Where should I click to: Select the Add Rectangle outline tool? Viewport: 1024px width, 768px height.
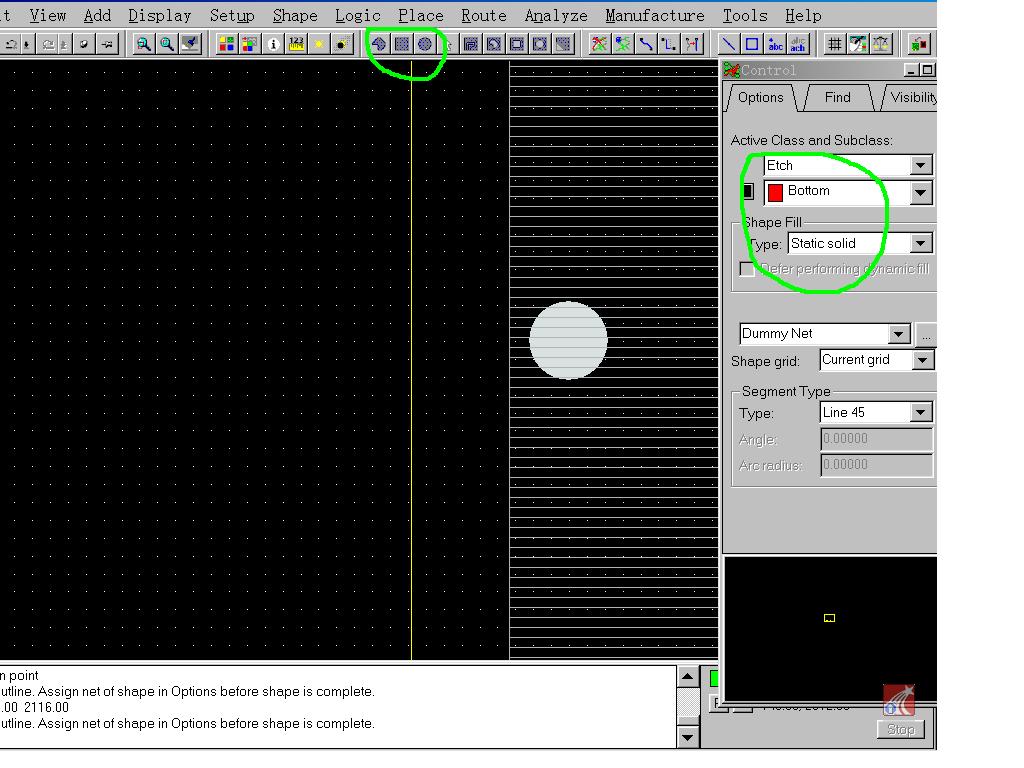pos(752,44)
